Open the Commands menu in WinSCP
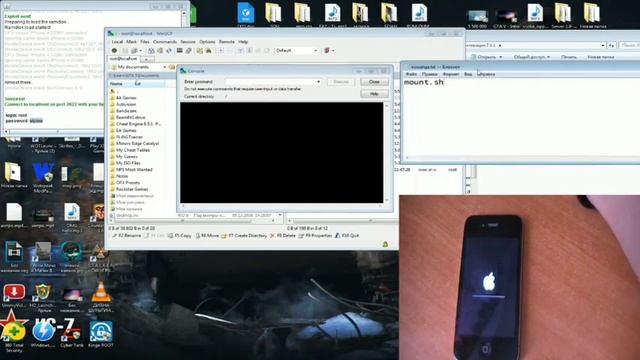The image size is (640, 360). click(165, 42)
